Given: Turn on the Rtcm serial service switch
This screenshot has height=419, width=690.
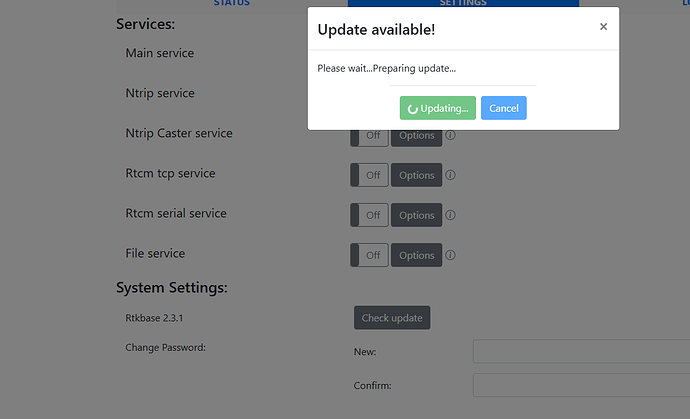Looking at the screenshot, I should pos(369,215).
